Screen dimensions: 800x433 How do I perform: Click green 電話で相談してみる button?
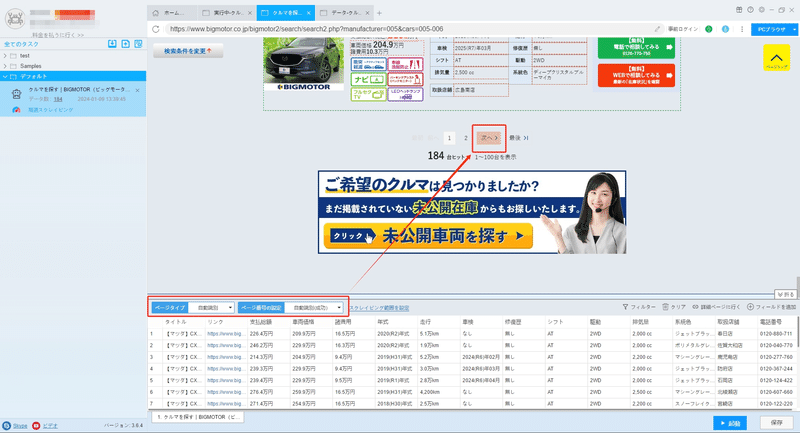tap(636, 47)
